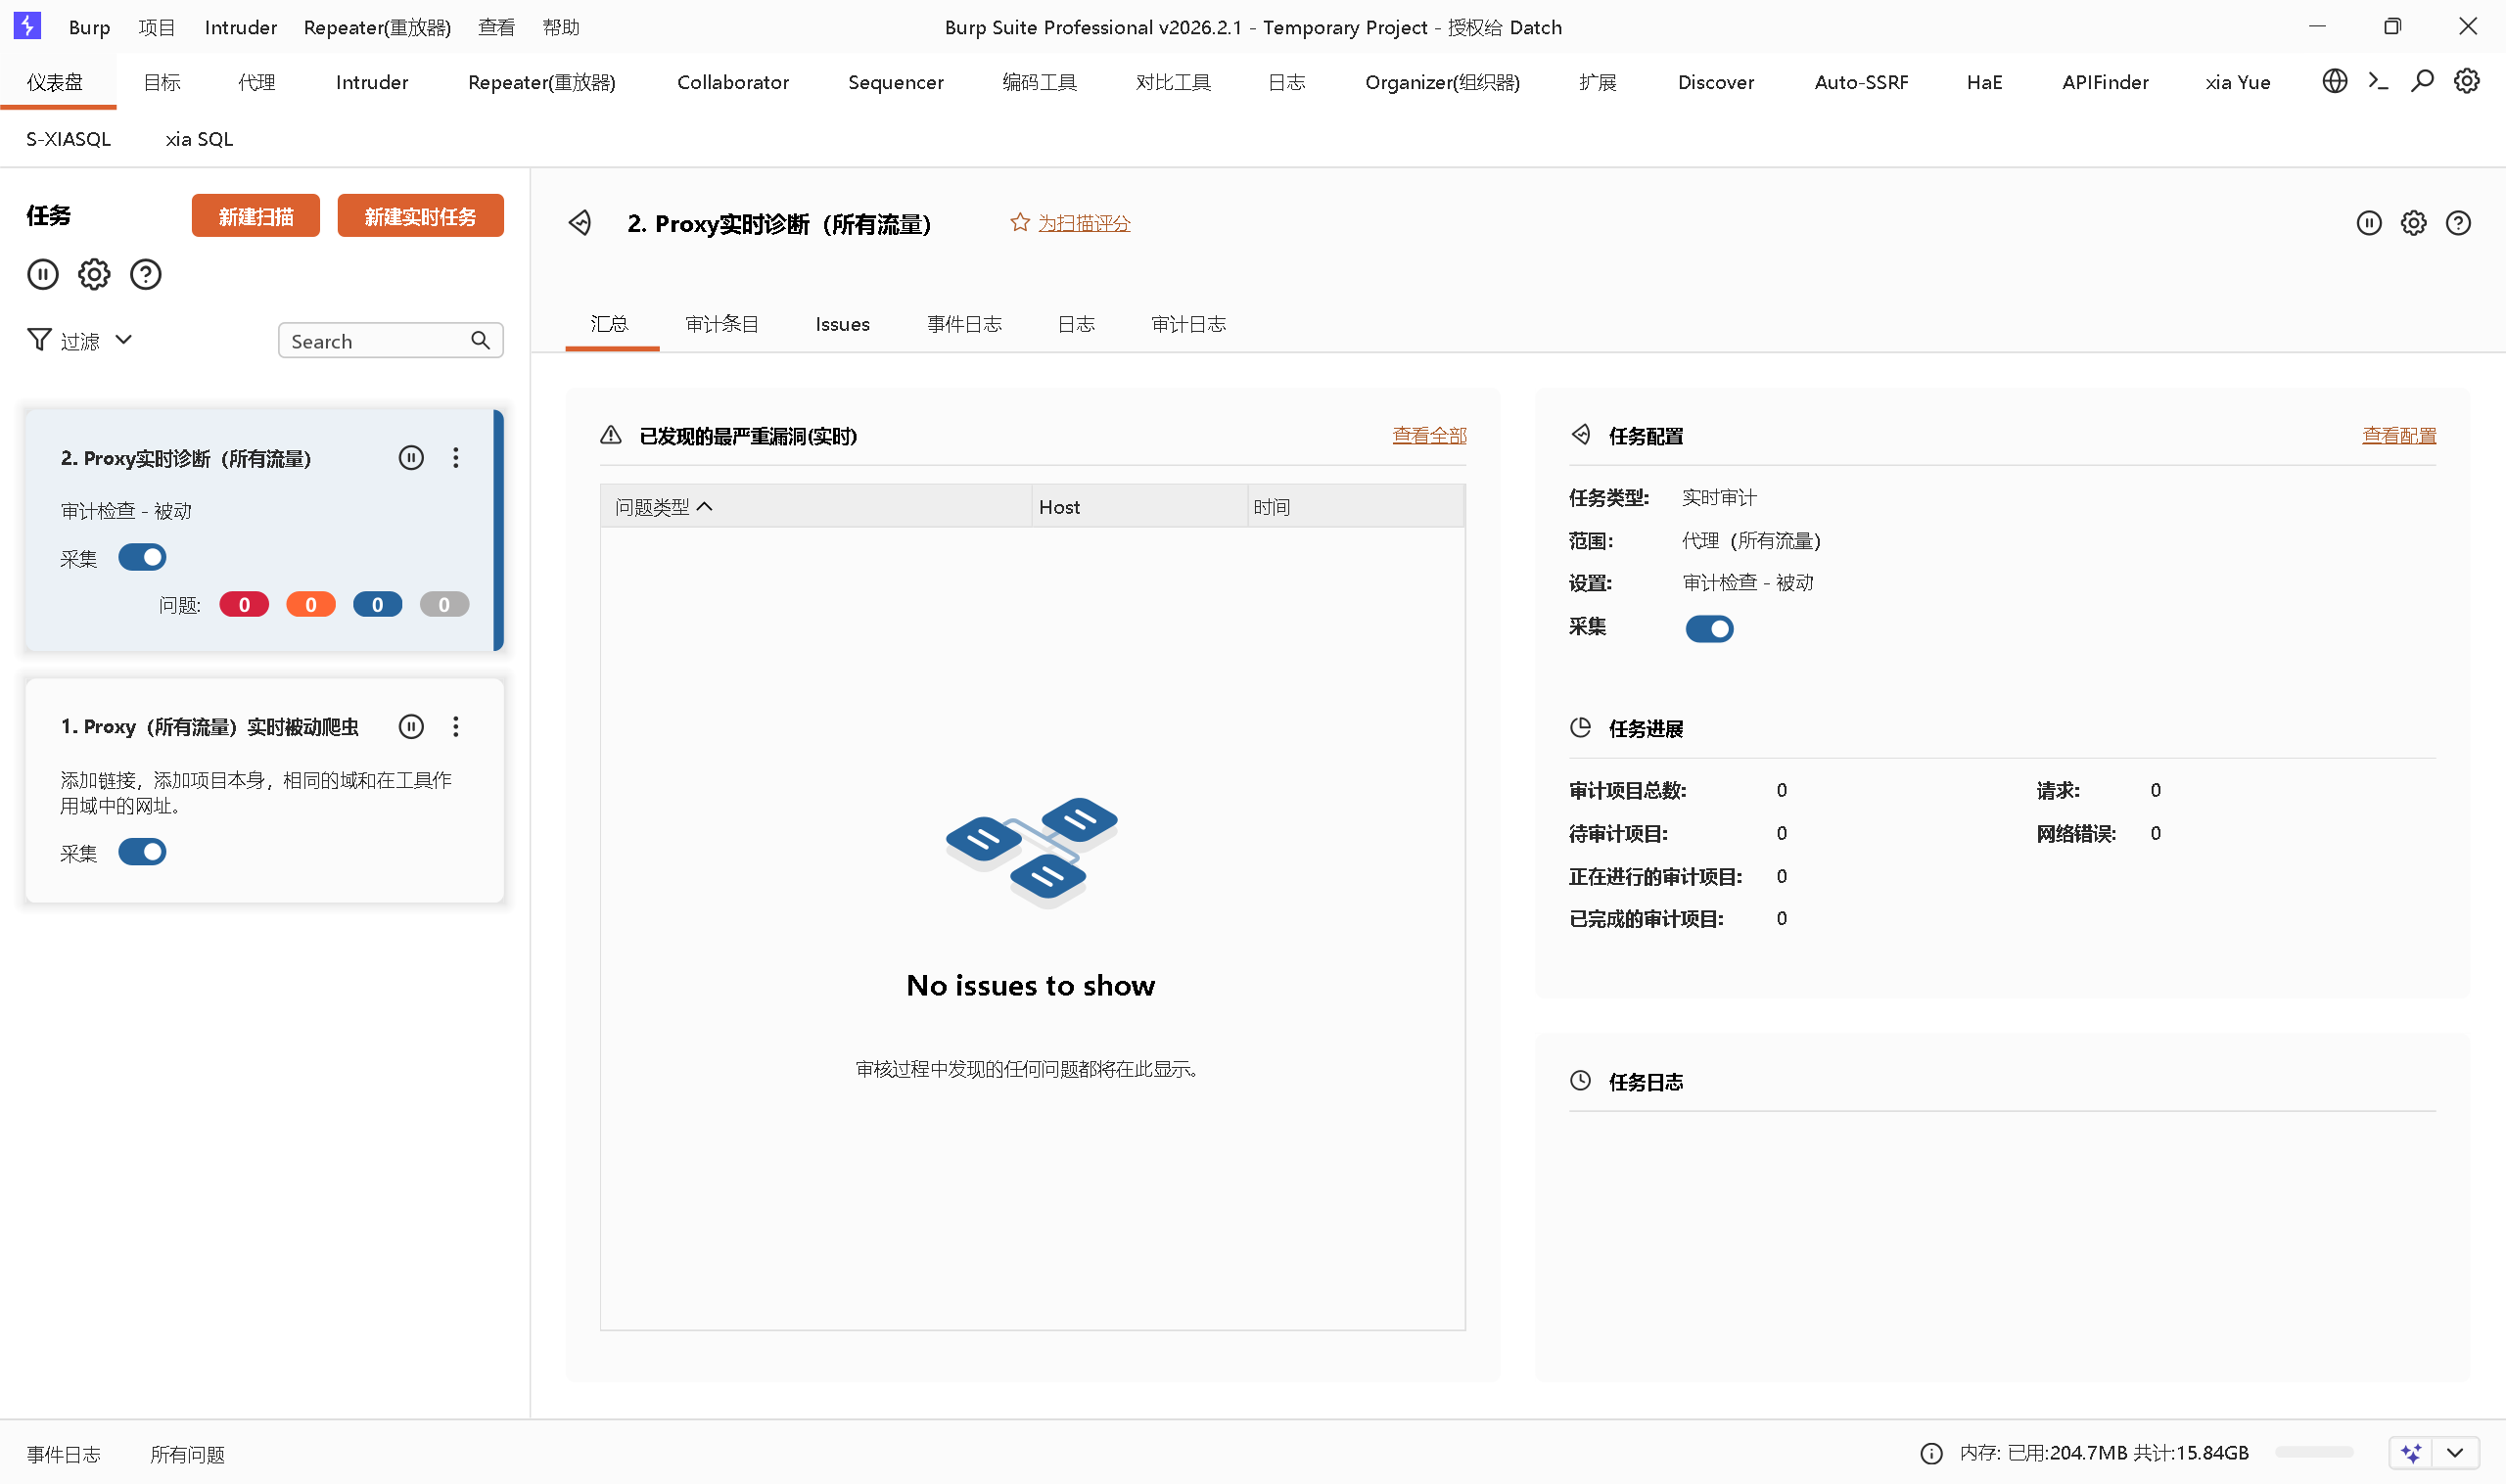This screenshot has width=2506, height=1484.
Task: Expand the status bar chevron dropdown
Action: (2456, 1452)
